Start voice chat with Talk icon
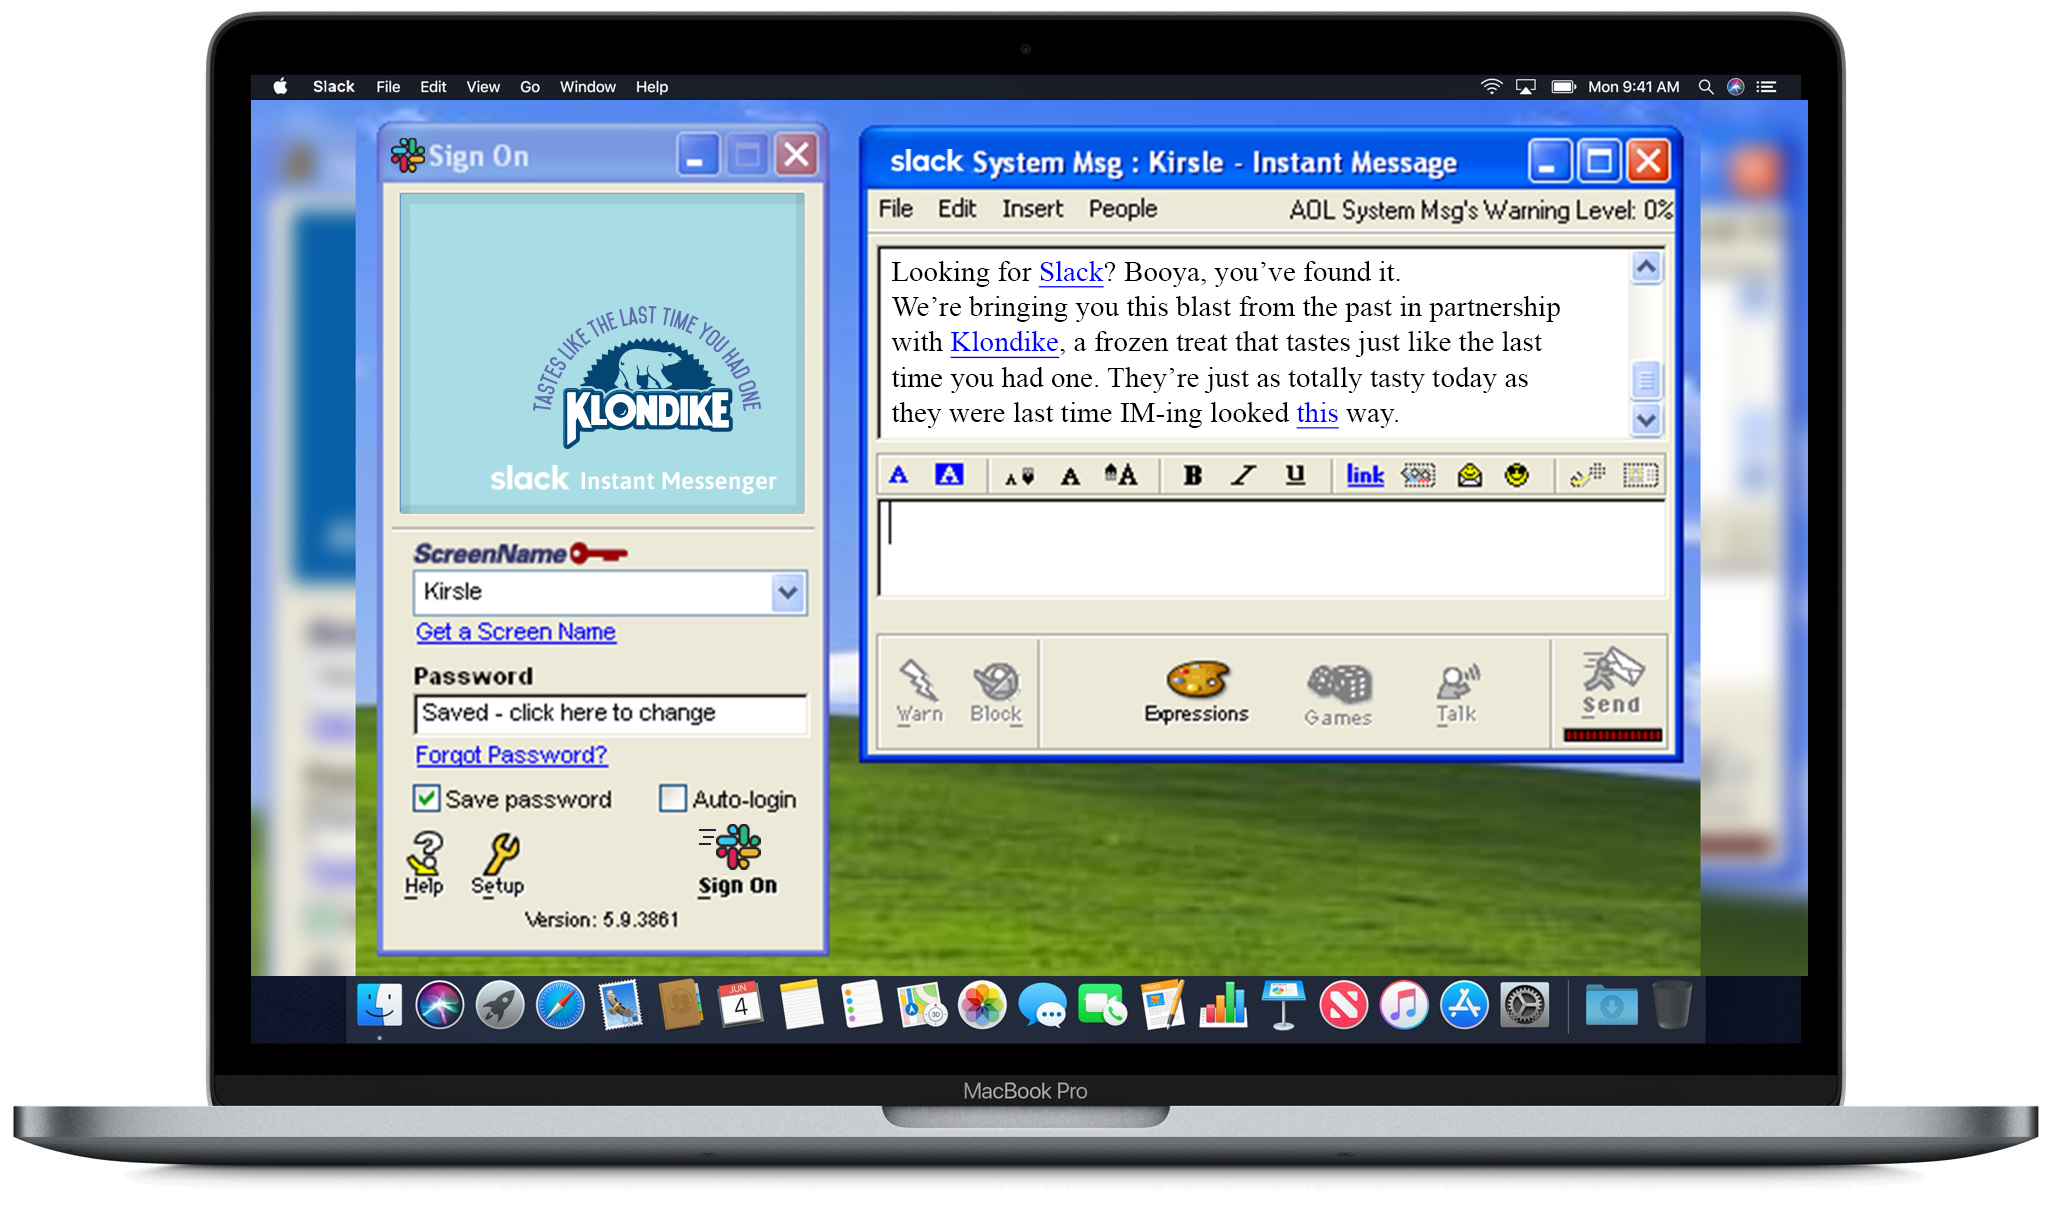This screenshot has width=2048, height=1213. click(x=1456, y=693)
